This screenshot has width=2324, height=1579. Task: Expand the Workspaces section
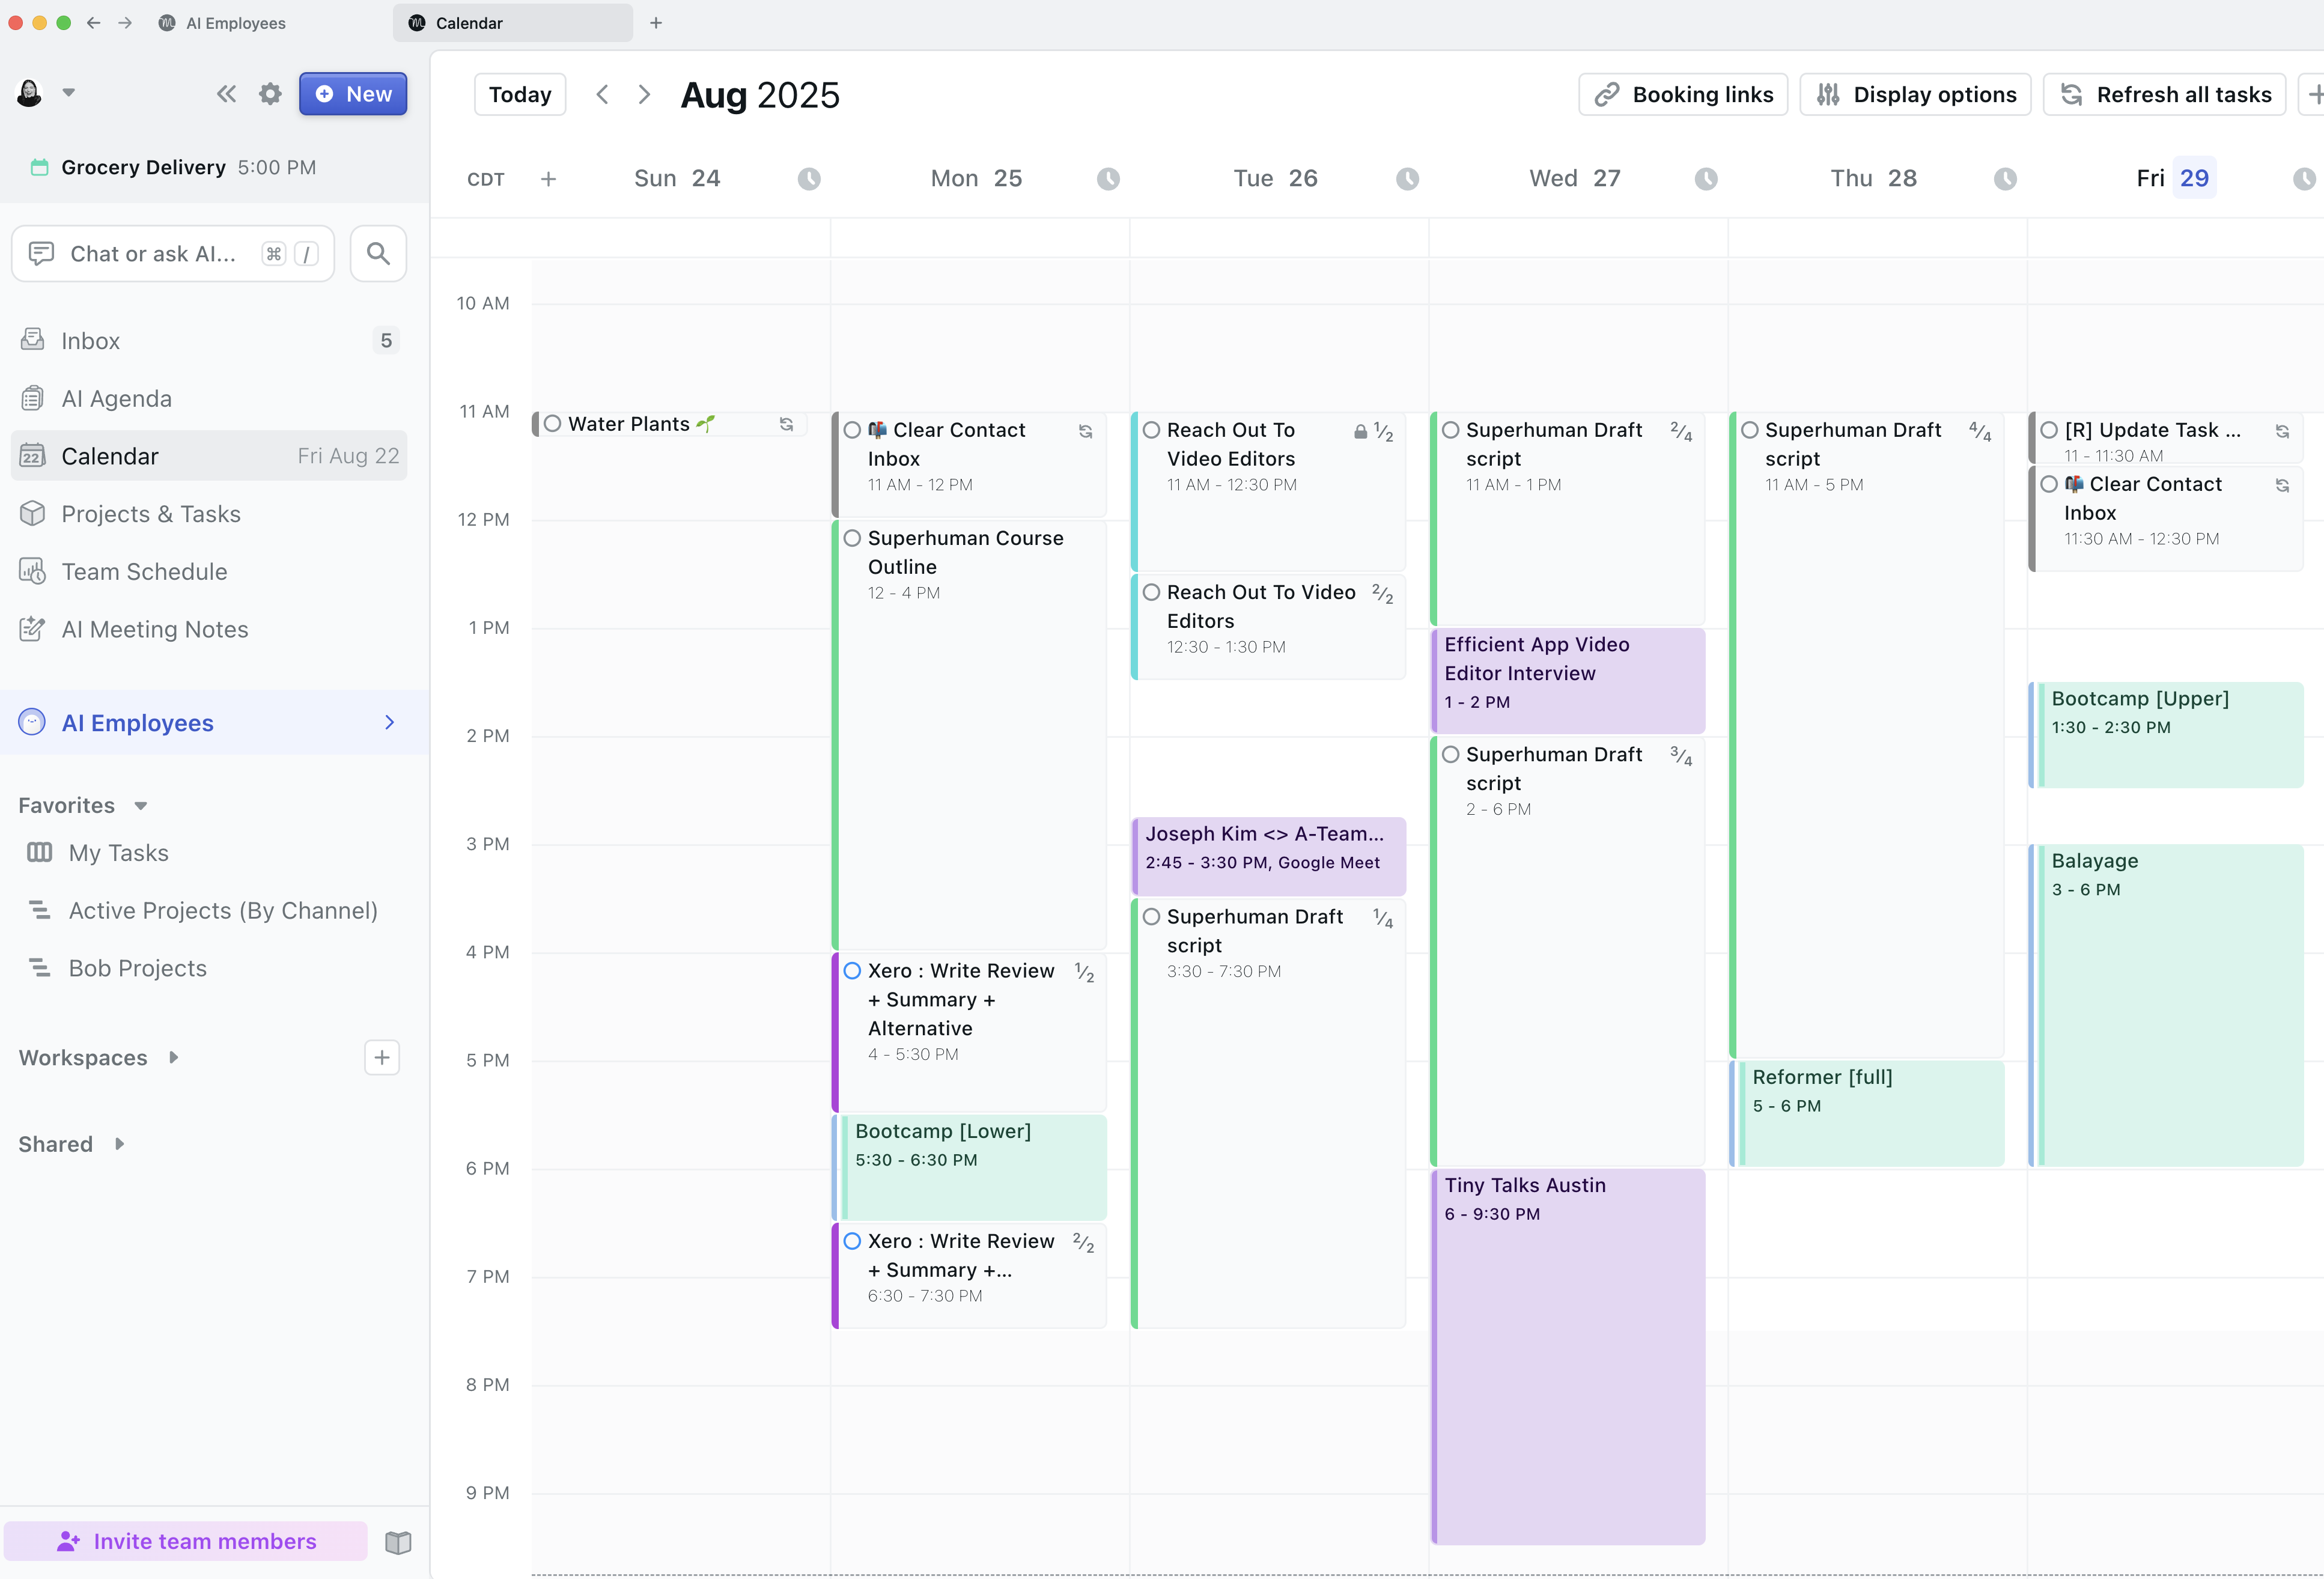(x=175, y=1057)
